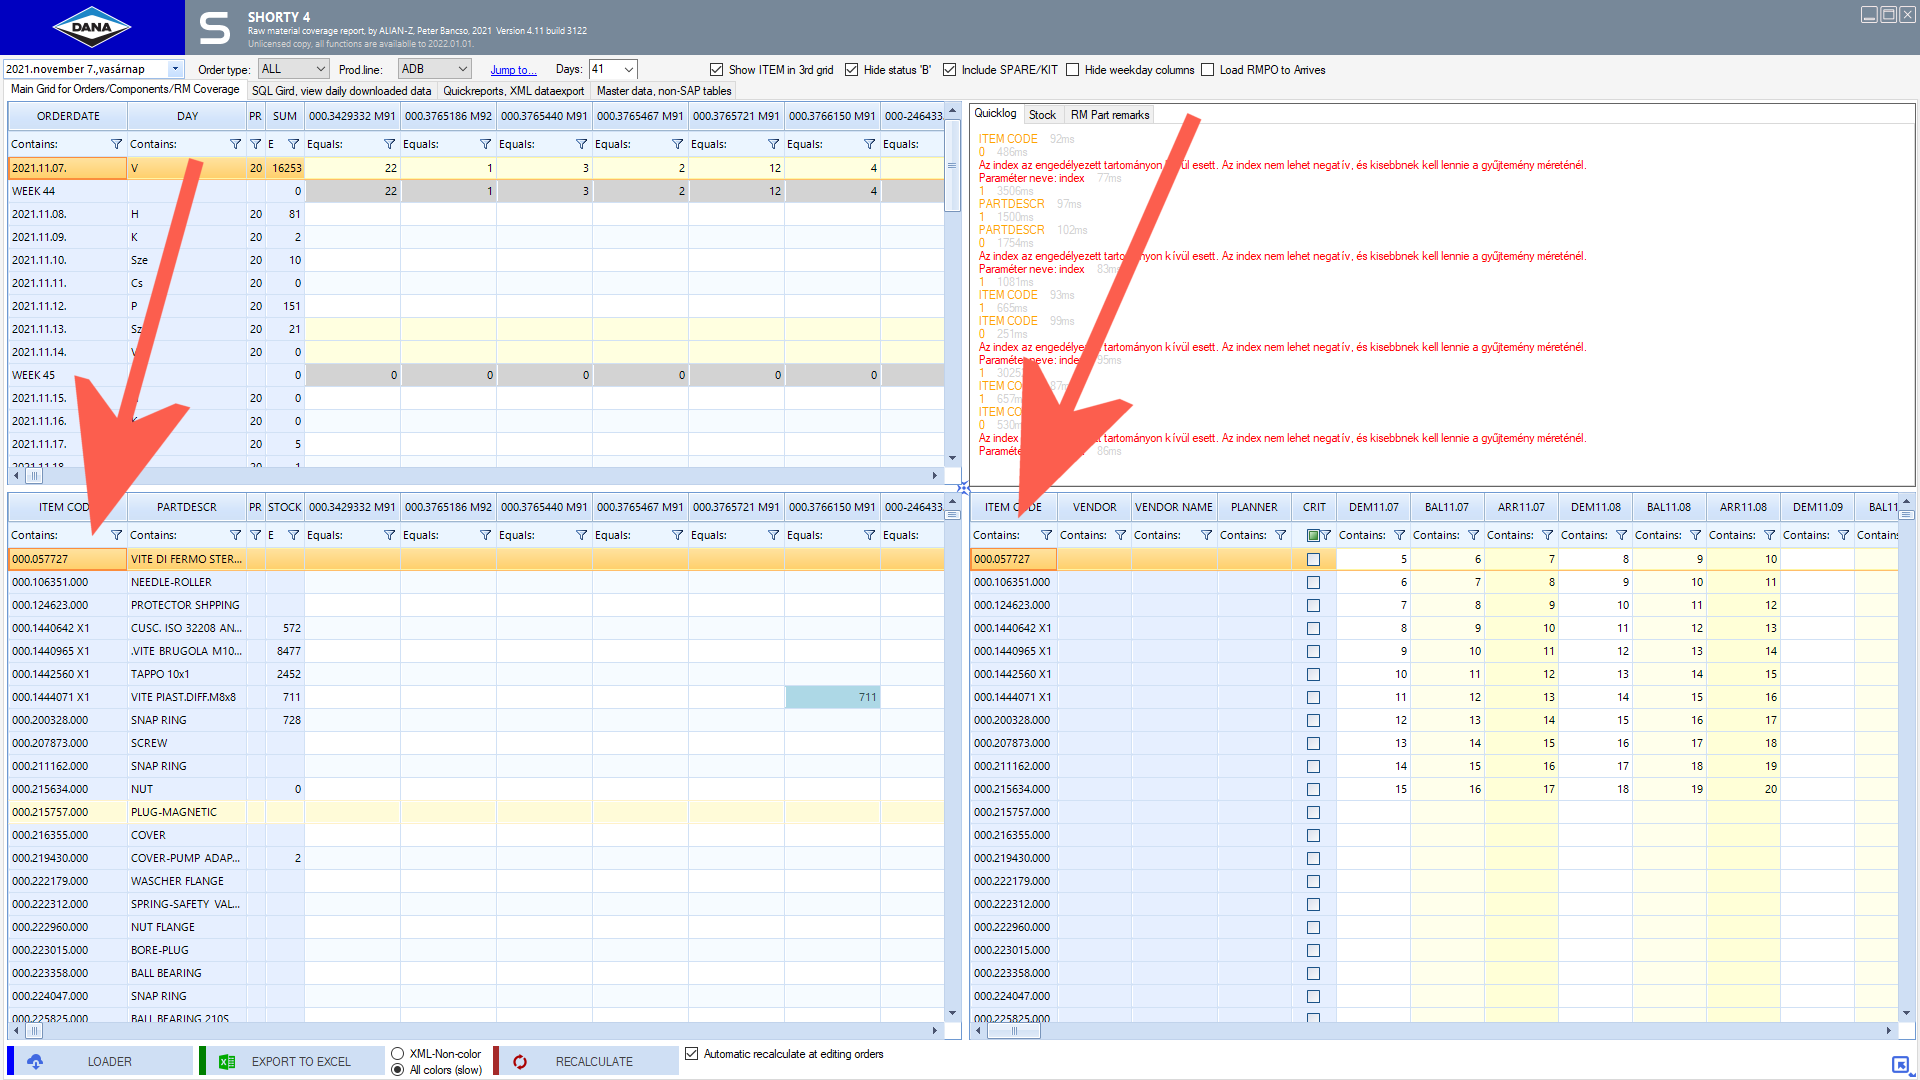Image resolution: width=1920 pixels, height=1080 pixels.
Task: Click the Excel icon on Export button
Action: point(227,1062)
